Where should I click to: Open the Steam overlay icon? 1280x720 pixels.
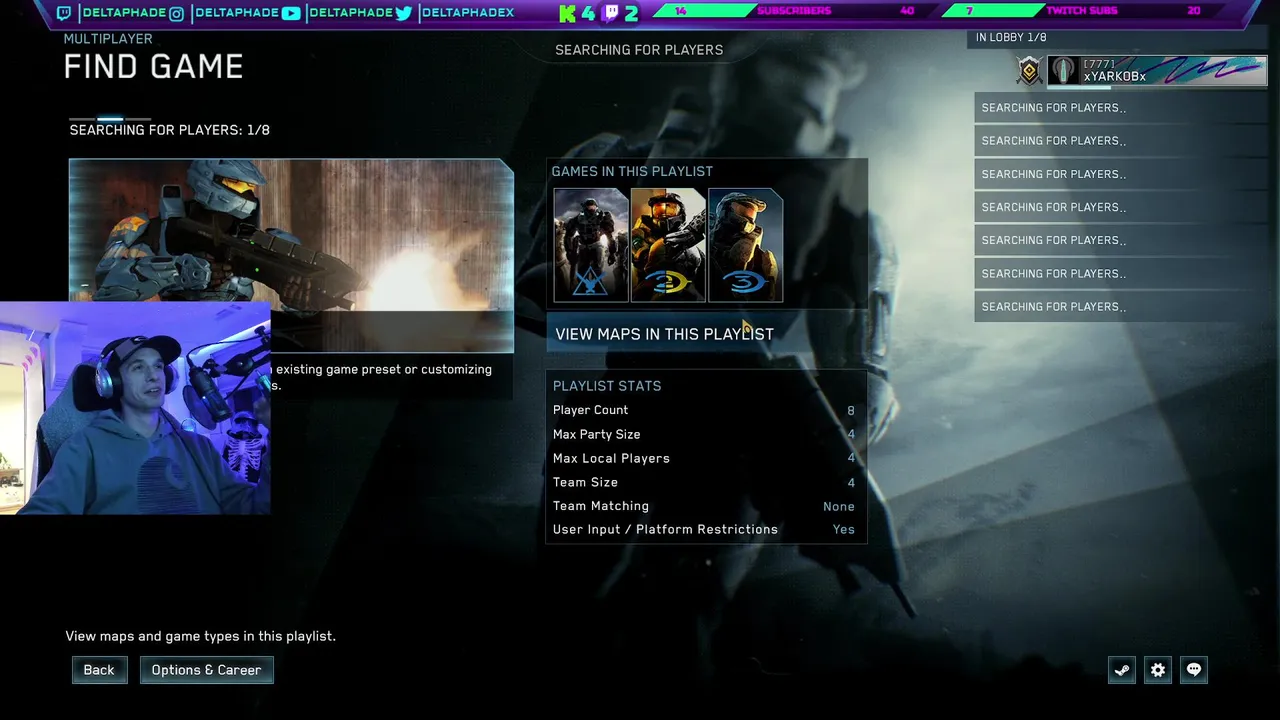click(1122, 670)
